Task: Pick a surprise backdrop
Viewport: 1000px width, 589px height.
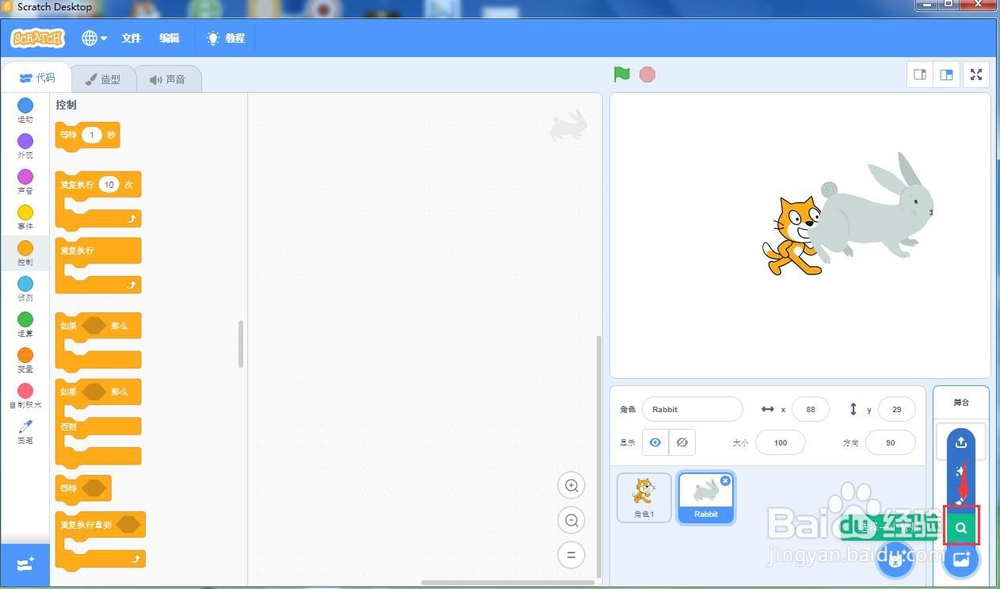Action: 961,472
